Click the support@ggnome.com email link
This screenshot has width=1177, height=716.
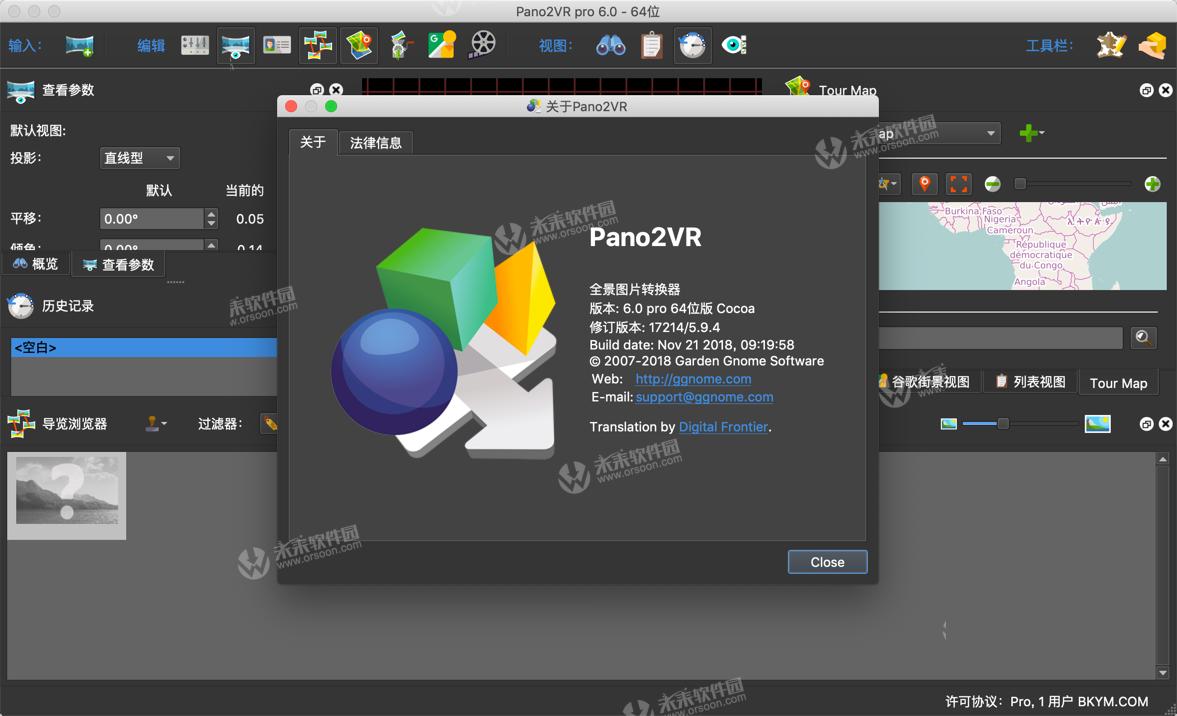point(704,397)
